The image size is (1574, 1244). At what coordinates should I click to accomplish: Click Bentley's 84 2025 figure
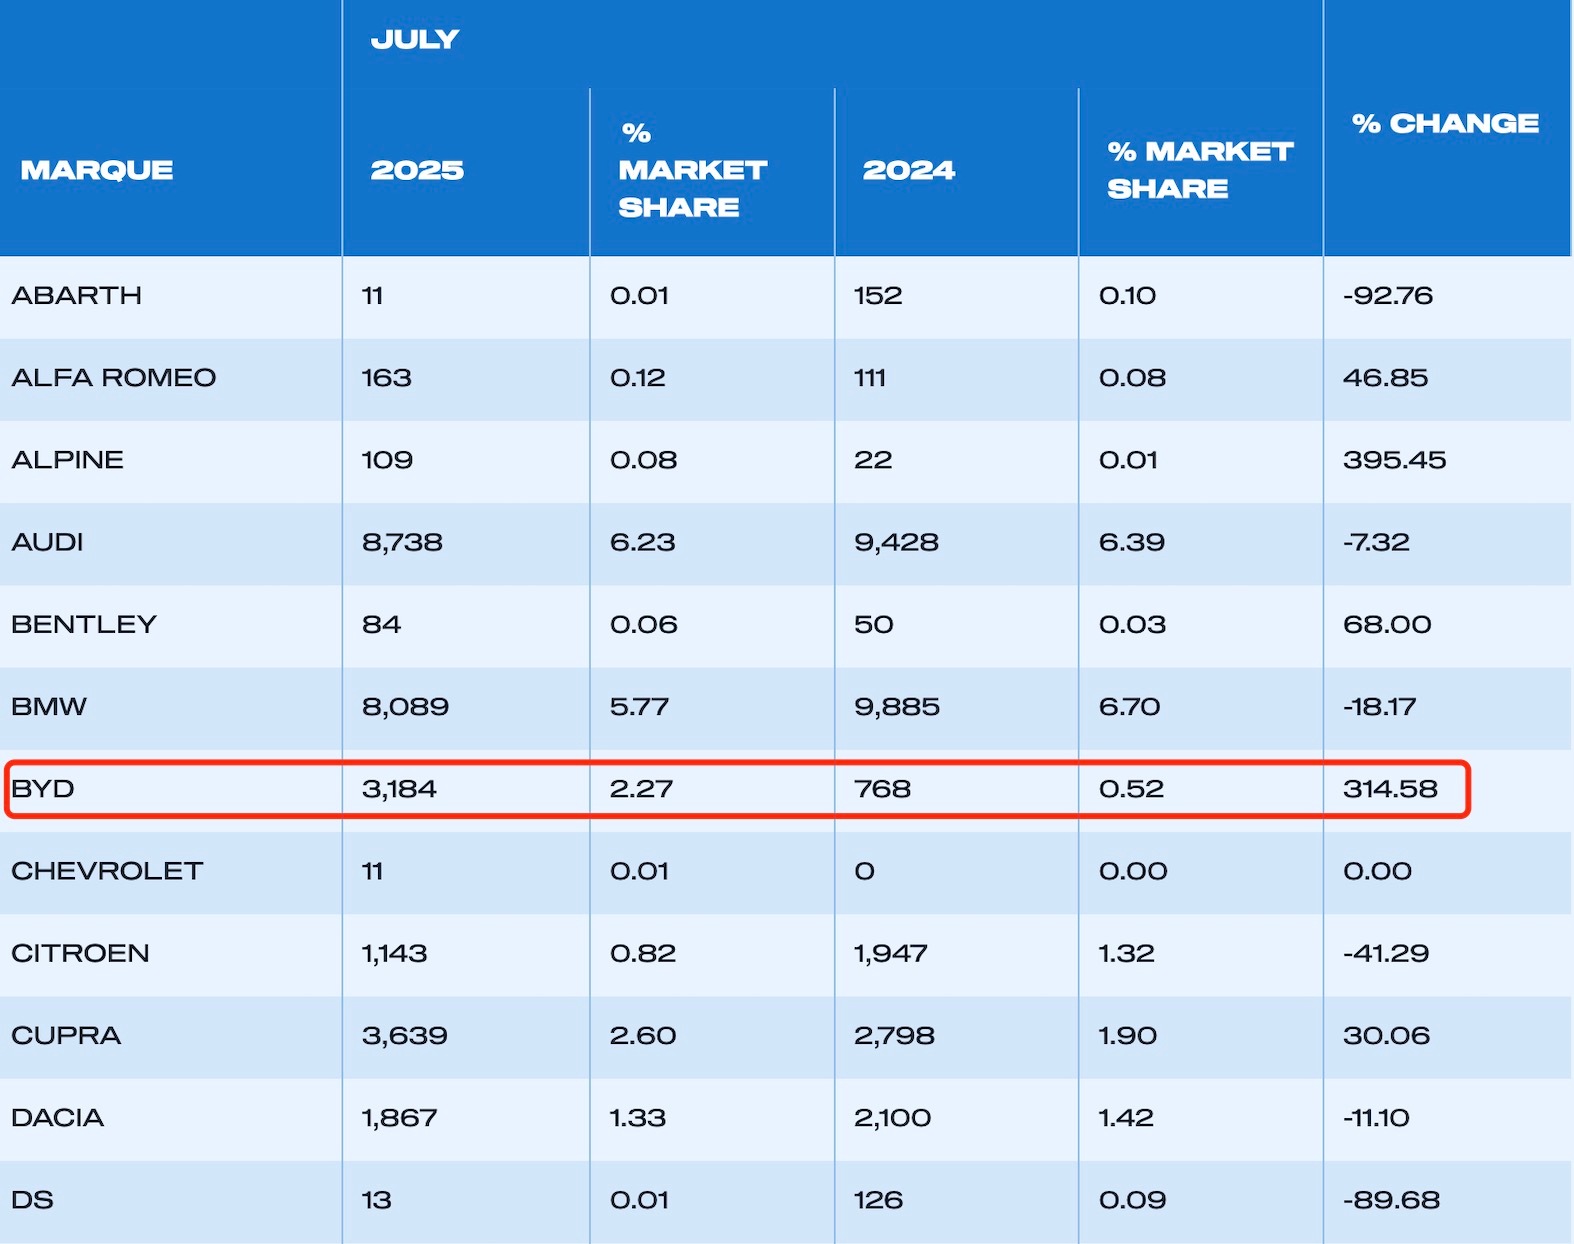[x=381, y=624]
